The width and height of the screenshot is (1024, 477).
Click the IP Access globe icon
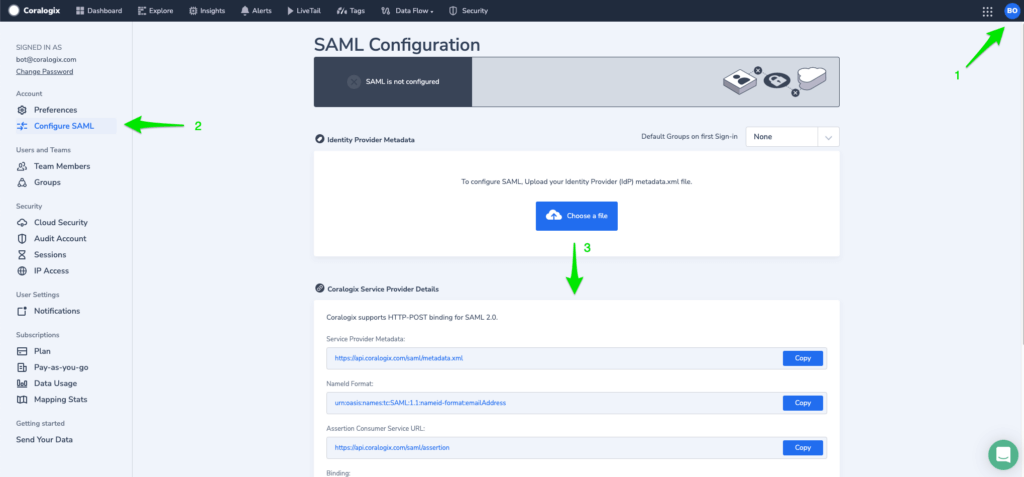click(22, 271)
